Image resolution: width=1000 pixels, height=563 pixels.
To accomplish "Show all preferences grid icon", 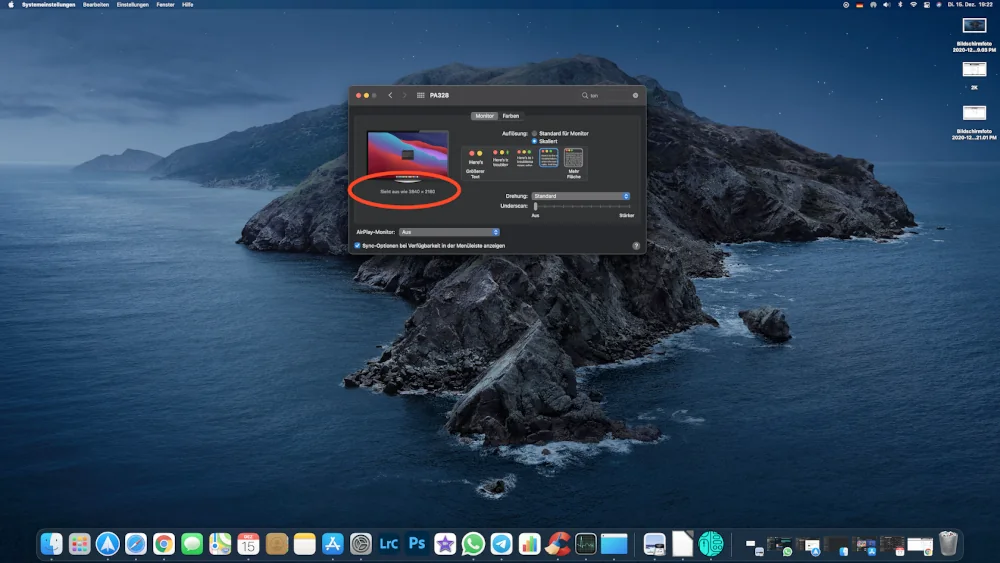I will point(421,95).
